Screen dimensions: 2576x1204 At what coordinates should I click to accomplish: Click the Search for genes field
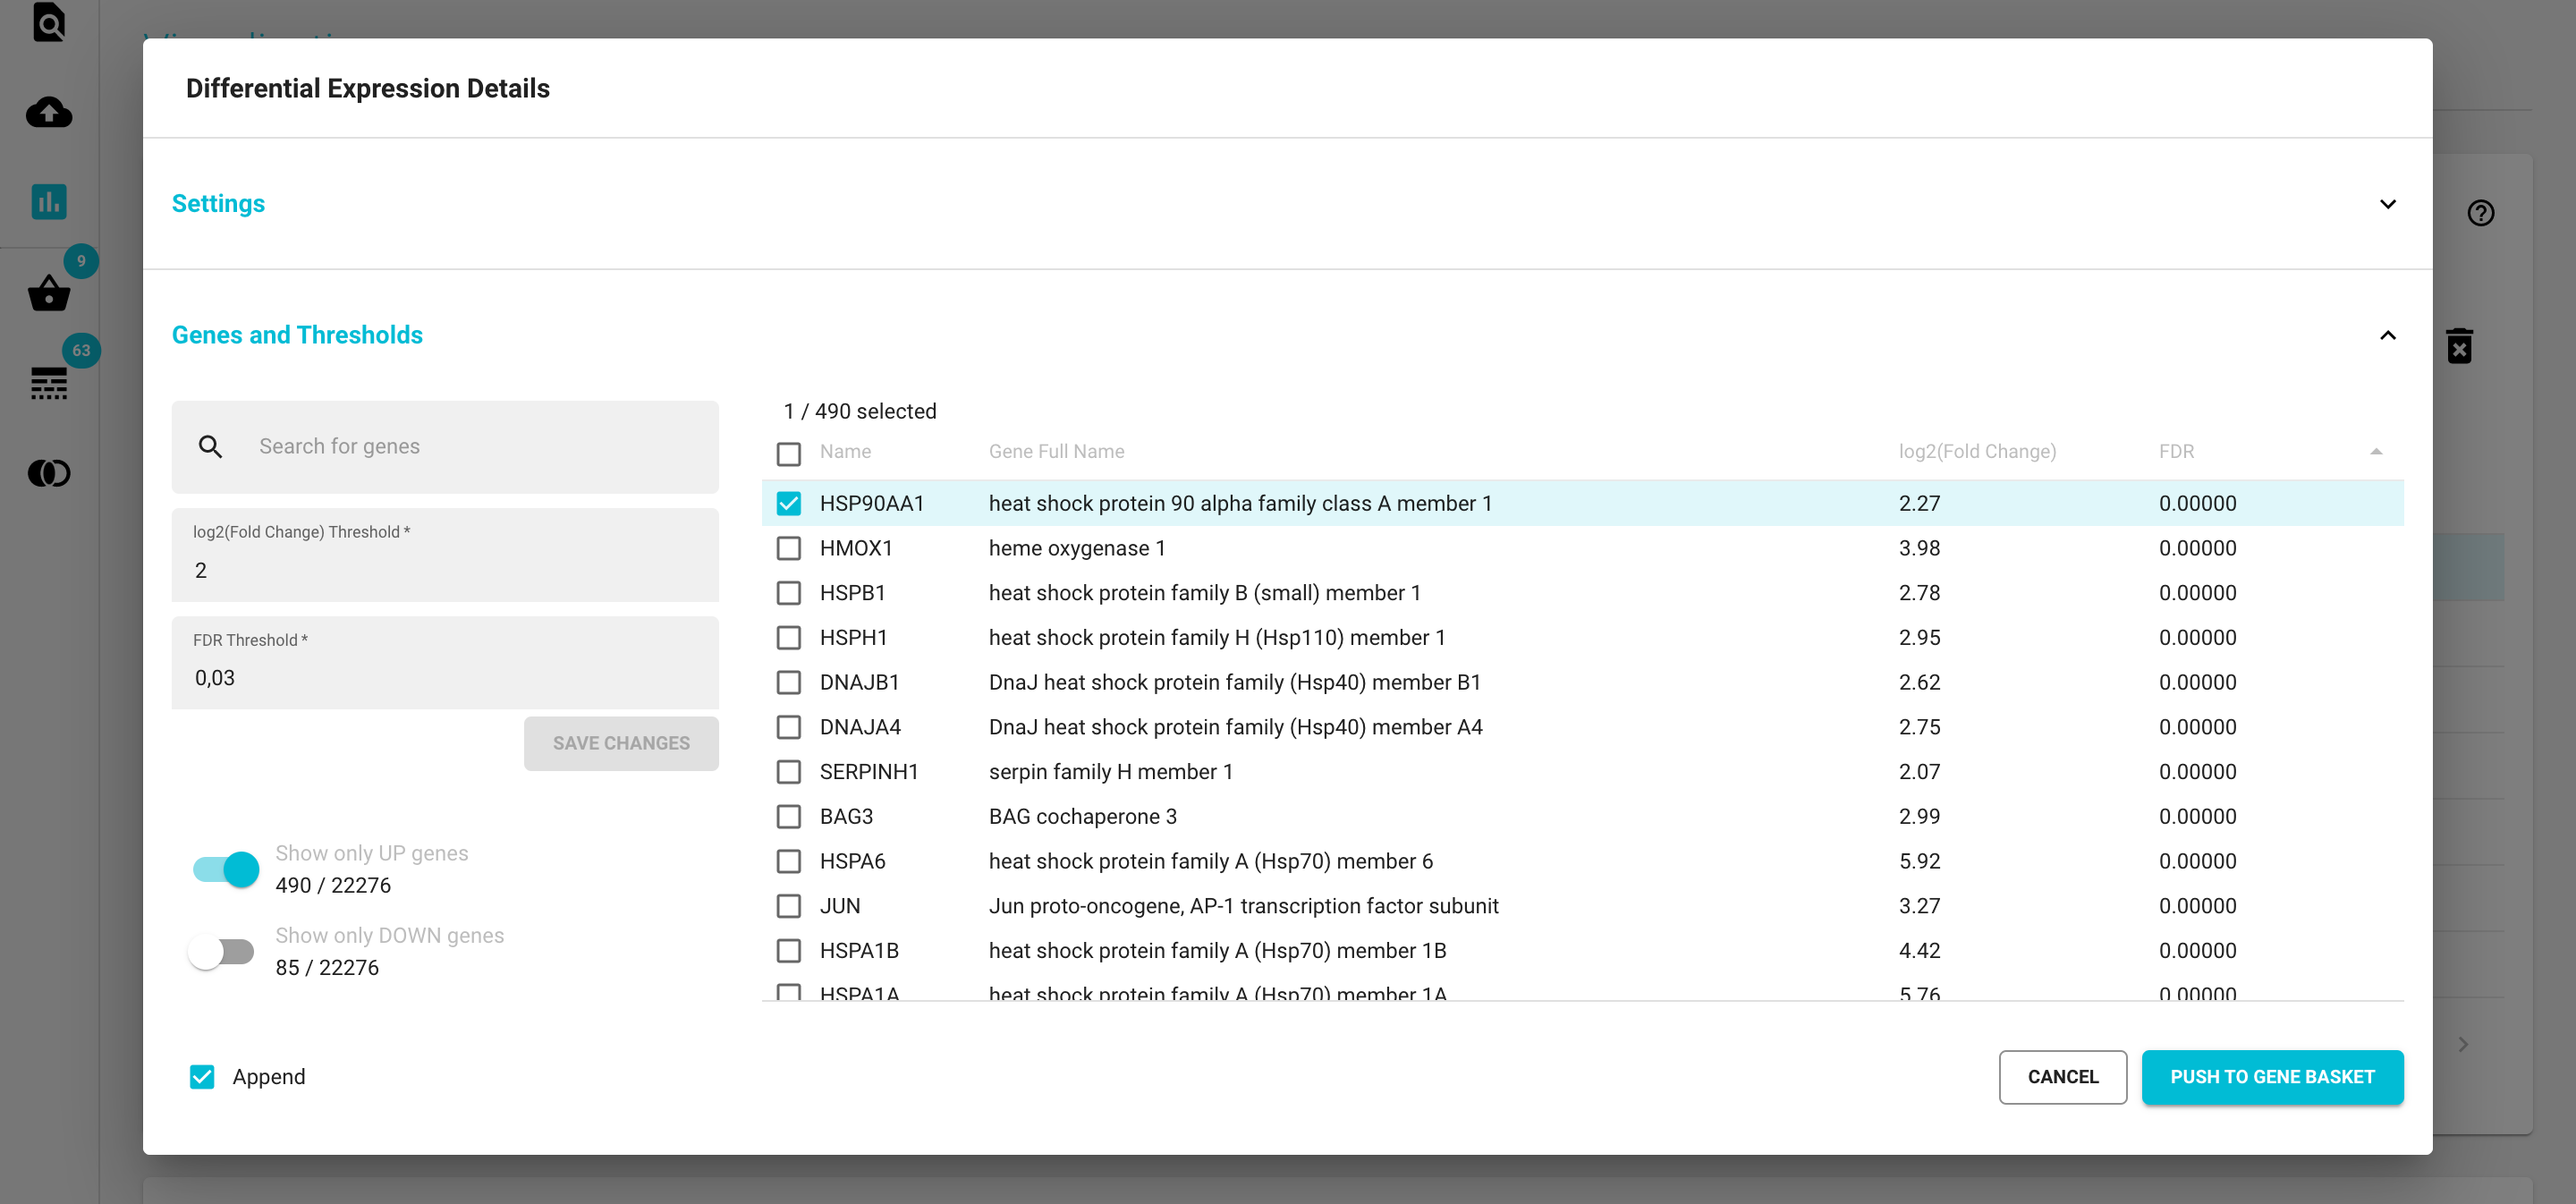pyautogui.click(x=445, y=447)
